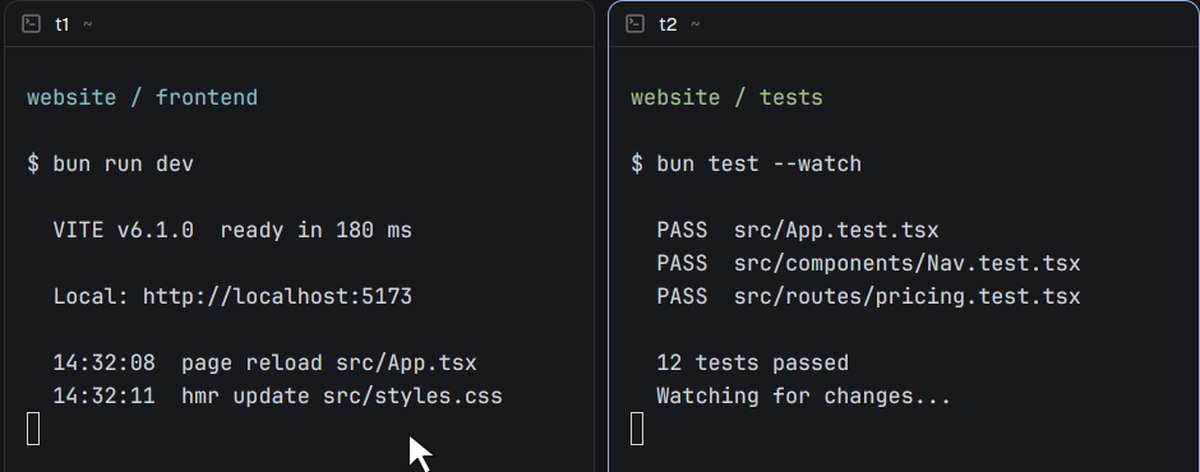Focus the cursor block in pane t2
The image size is (1200, 472).
coord(637,428)
